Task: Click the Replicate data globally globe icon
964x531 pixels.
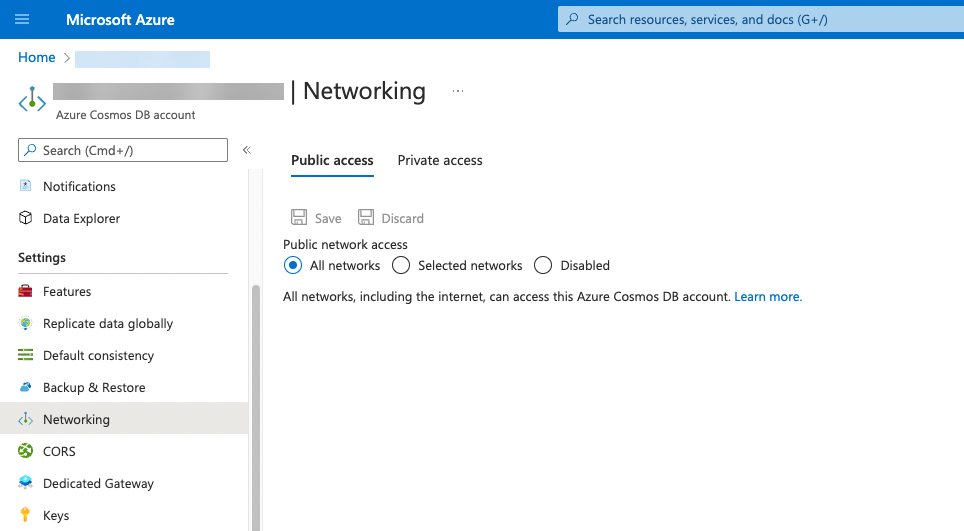Action: coord(25,323)
